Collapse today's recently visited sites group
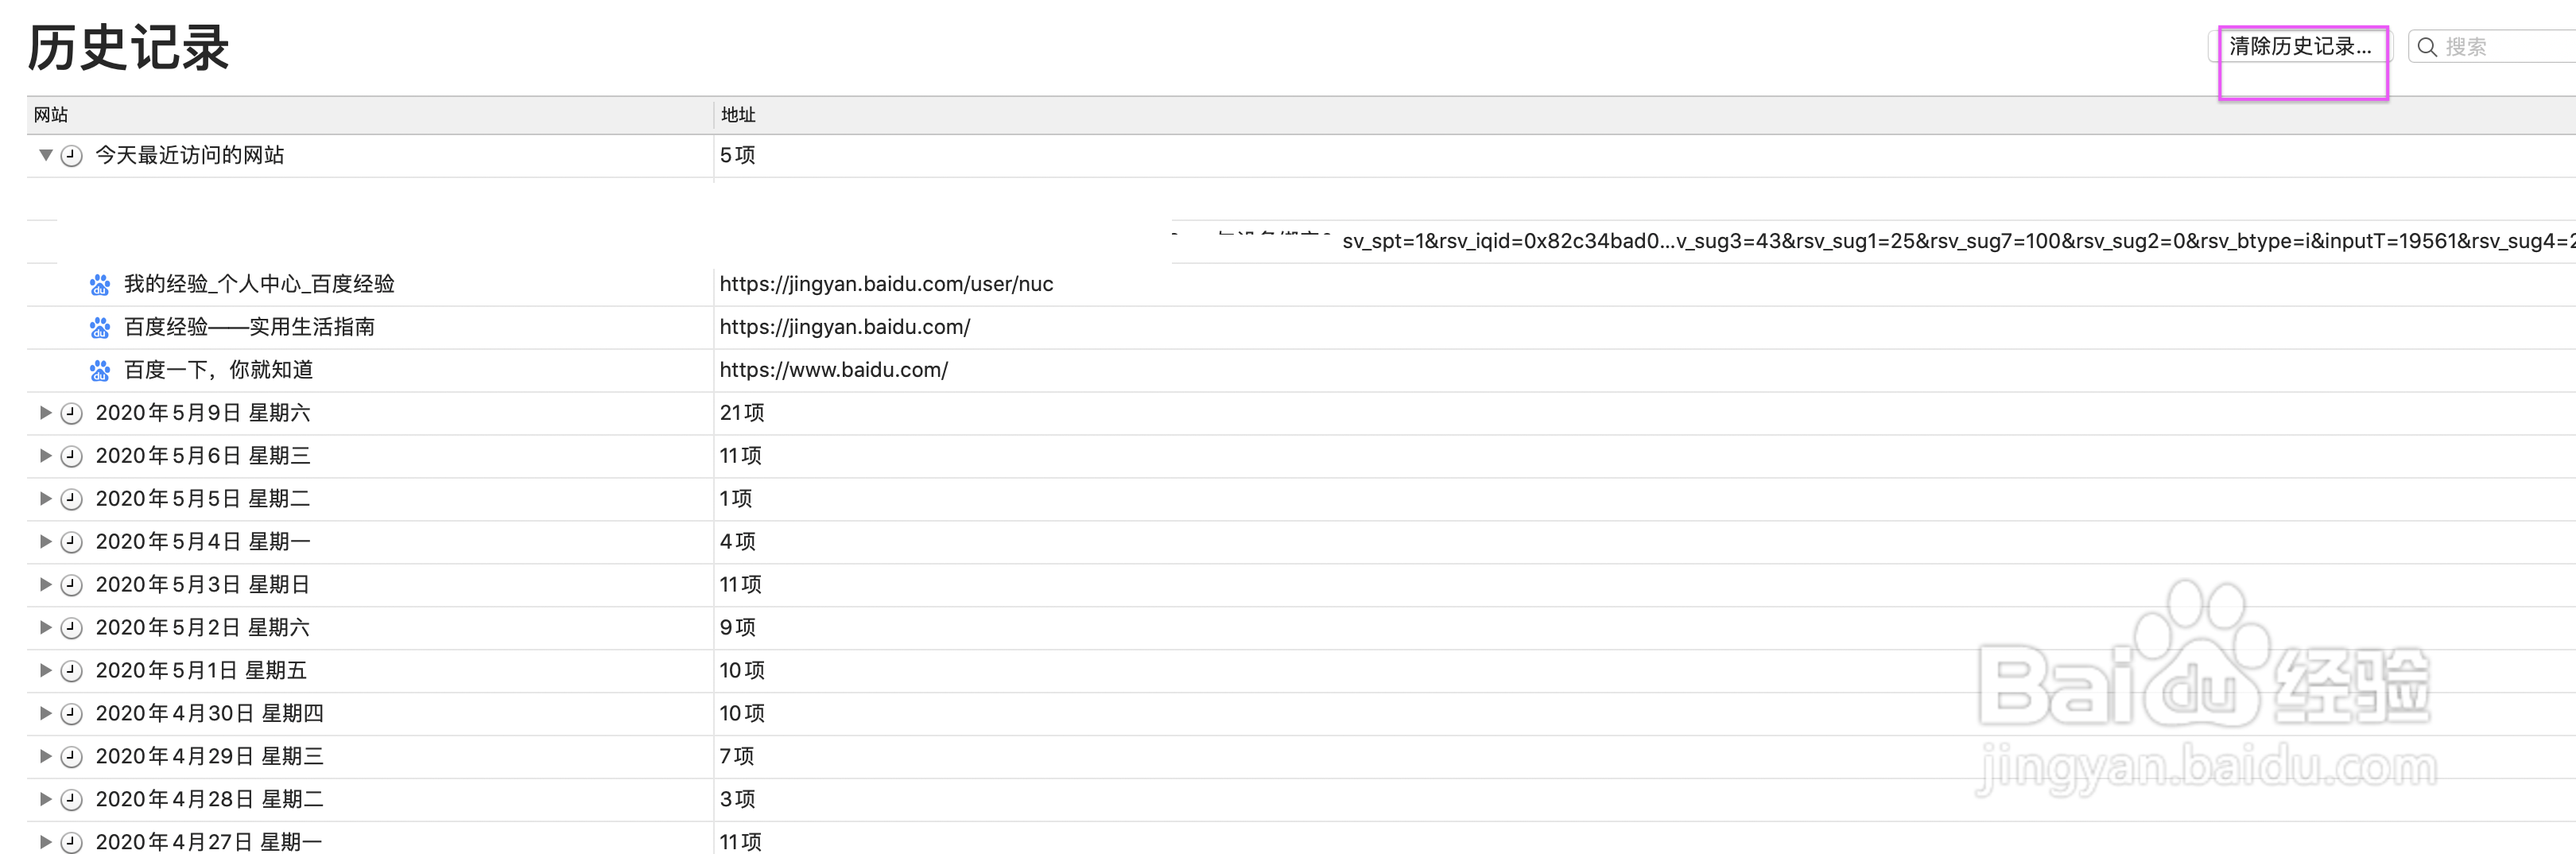This screenshot has width=2576, height=854. coord(45,155)
